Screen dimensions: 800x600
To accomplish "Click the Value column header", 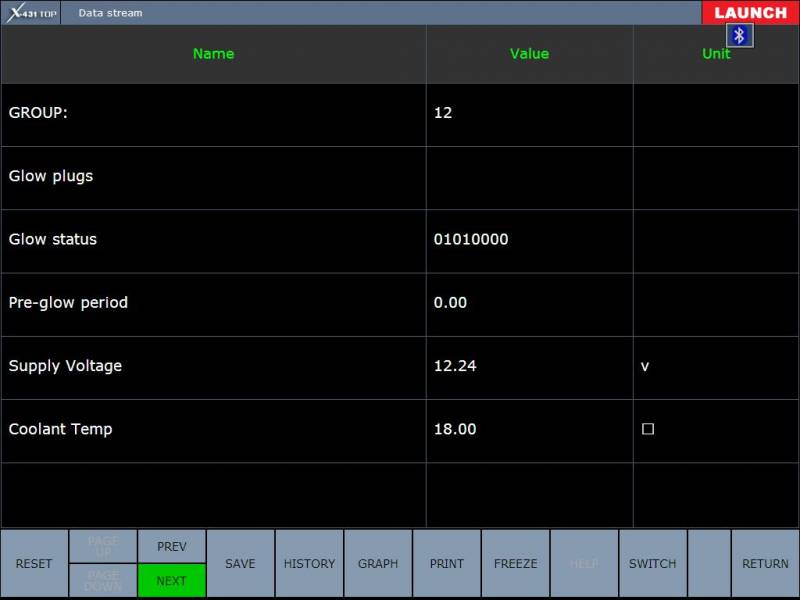I will [529, 54].
